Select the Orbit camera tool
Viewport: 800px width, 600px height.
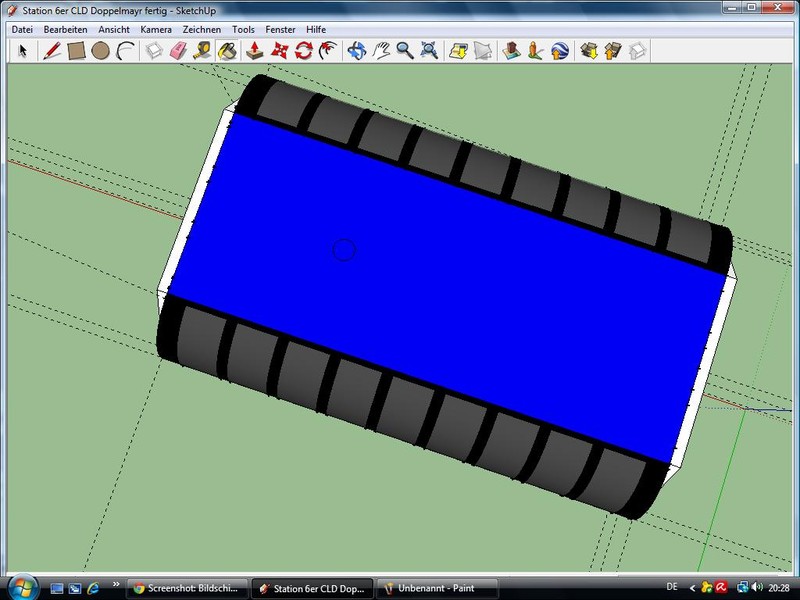pyautogui.click(x=357, y=51)
